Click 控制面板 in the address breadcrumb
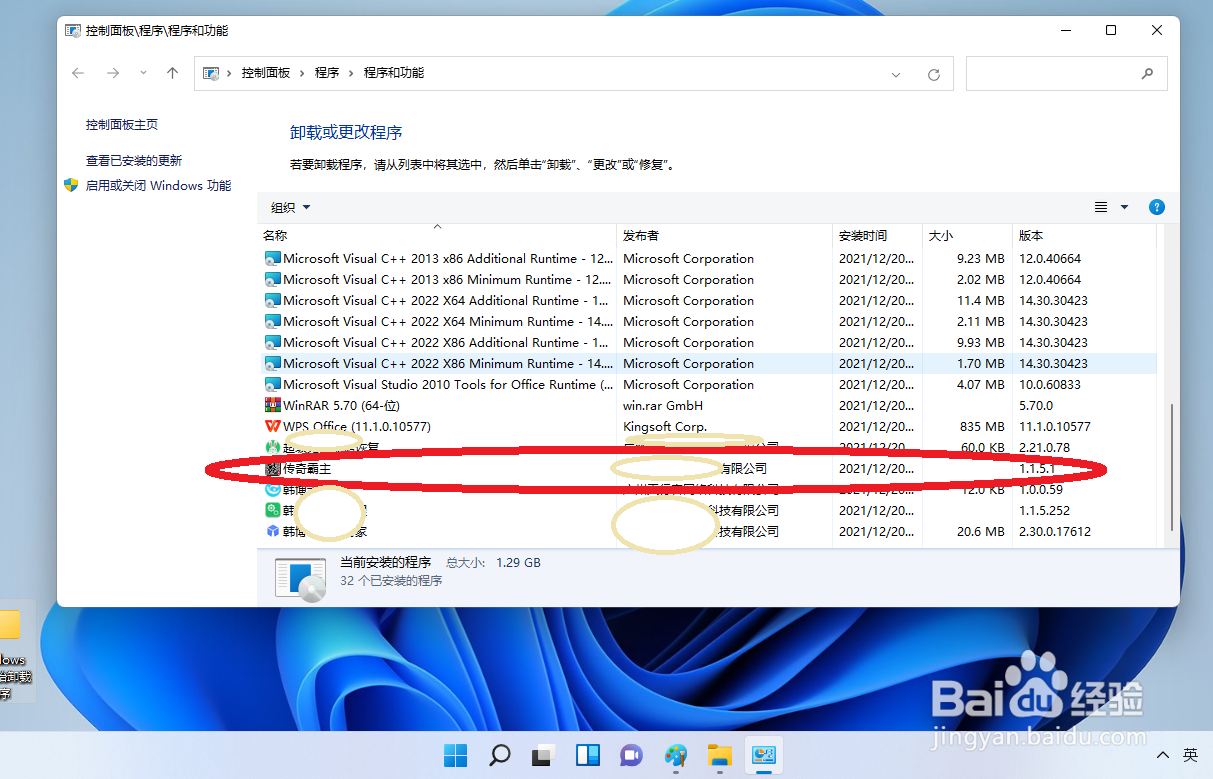Viewport: 1213px width, 779px height. tap(265, 73)
